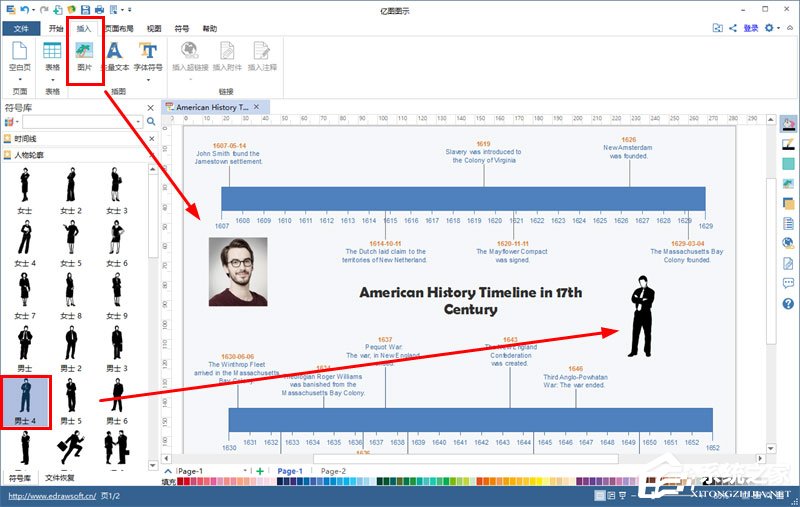Click the Save disk icon in quick access toolbar

(85, 9)
